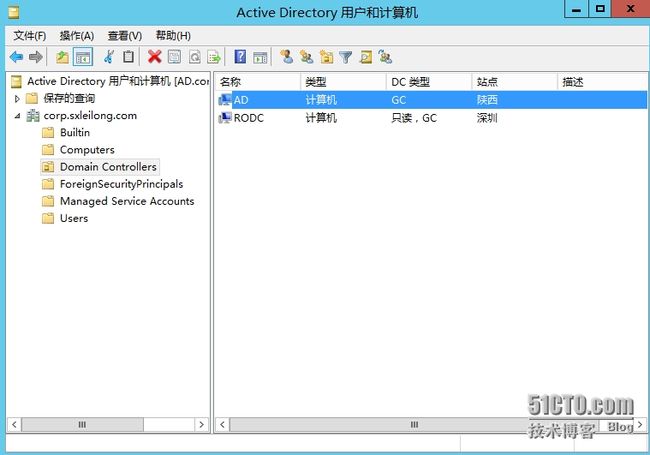
Task: Toggle the console tree show/hide icon
Action: (x=82, y=57)
